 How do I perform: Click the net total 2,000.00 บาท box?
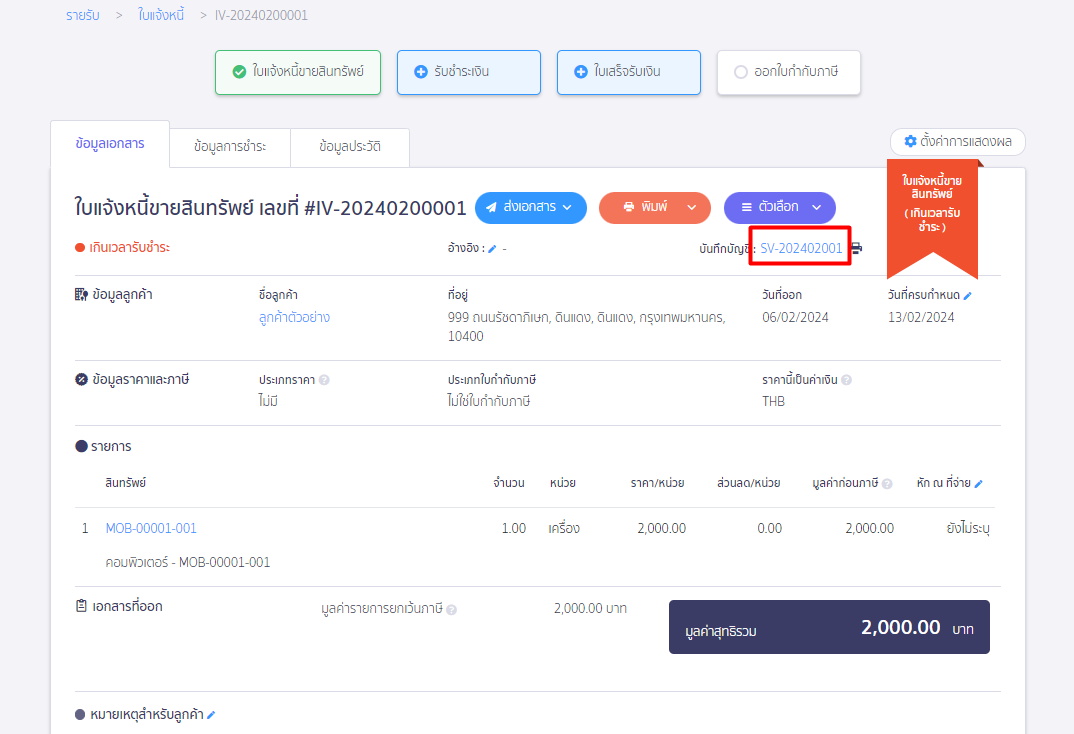829,627
